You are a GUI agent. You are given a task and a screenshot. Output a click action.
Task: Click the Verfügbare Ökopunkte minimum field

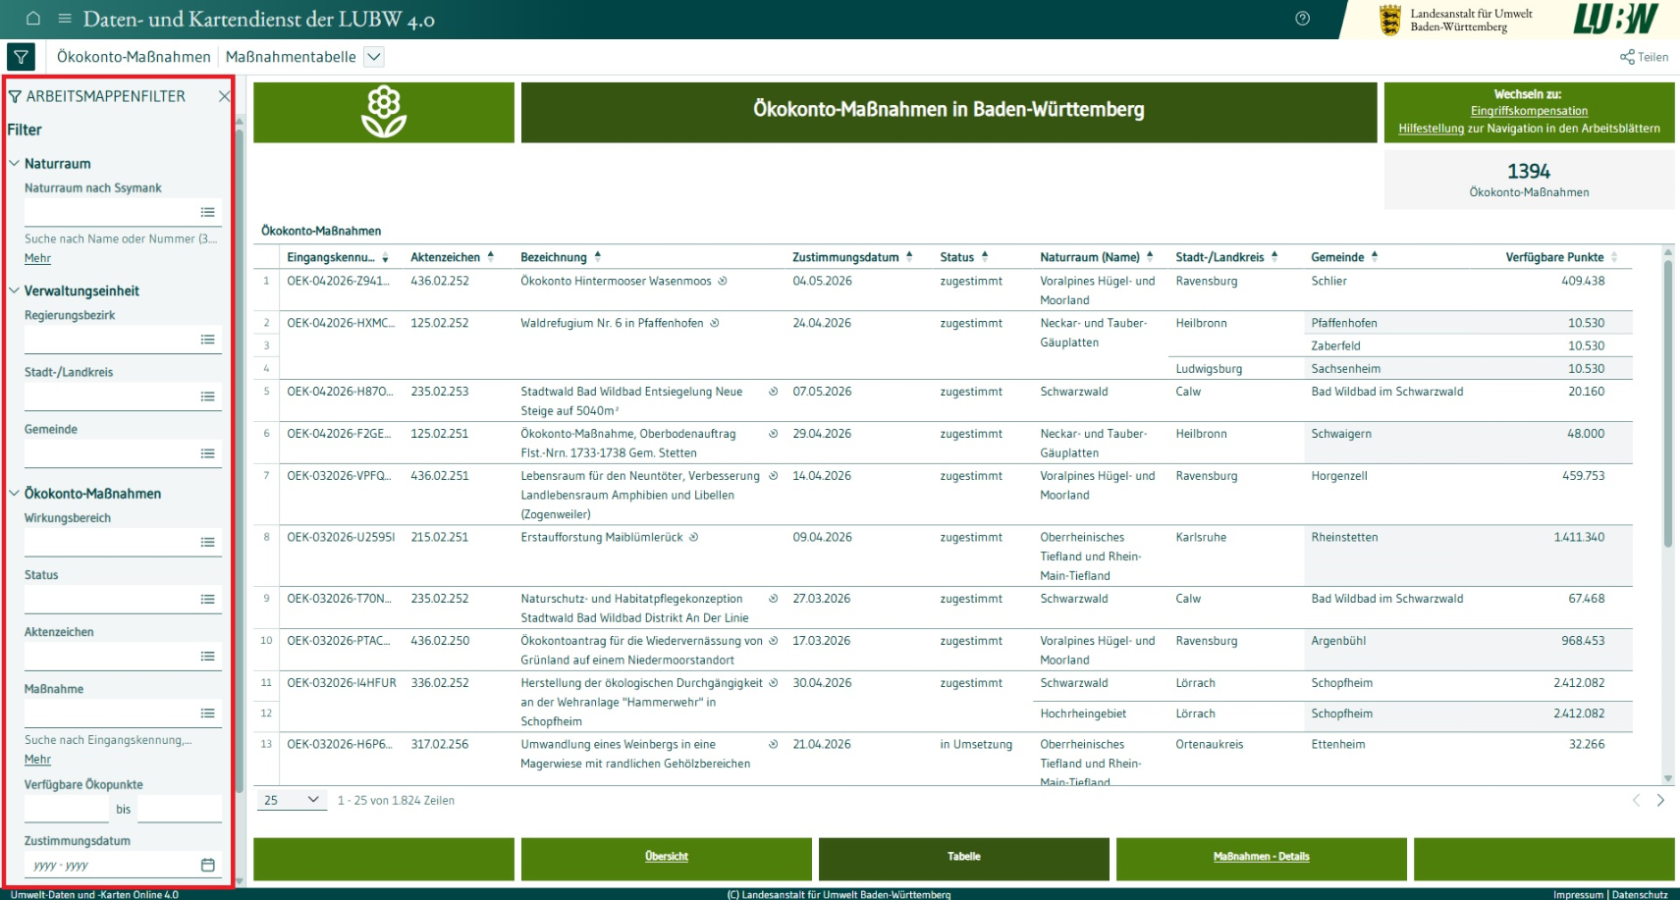pyautogui.click(x=66, y=809)
